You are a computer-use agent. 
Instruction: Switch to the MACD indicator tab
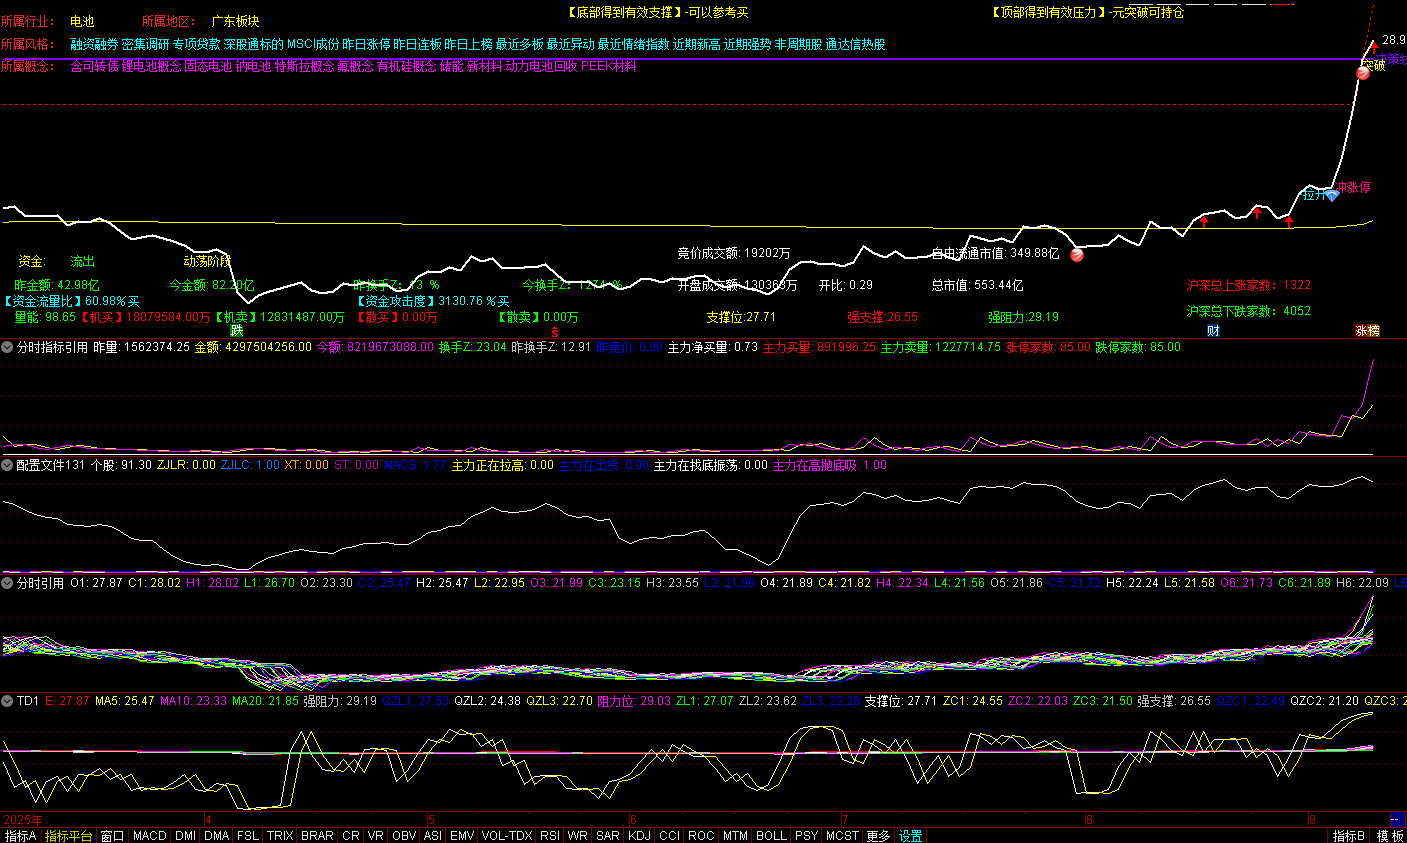coord(150,836)
